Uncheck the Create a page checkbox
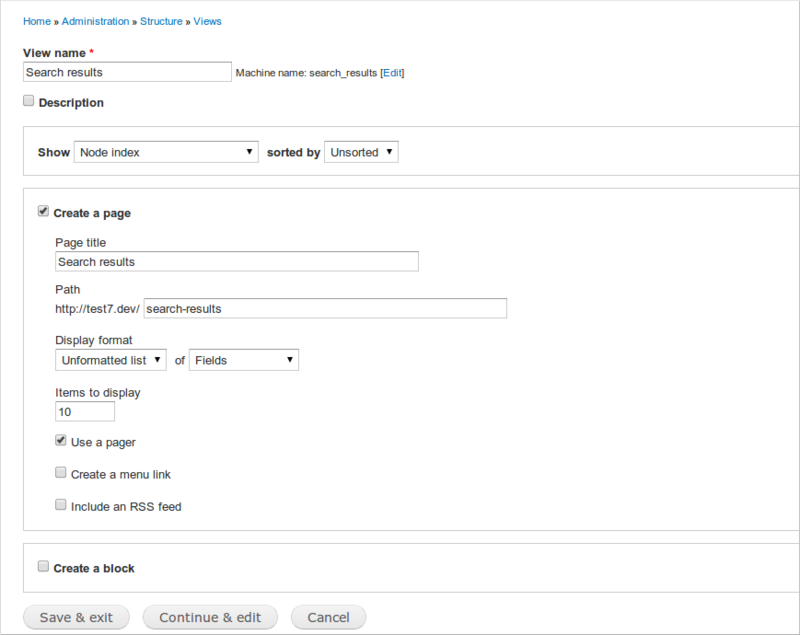800x635 pixels. (x=43, y=212)
